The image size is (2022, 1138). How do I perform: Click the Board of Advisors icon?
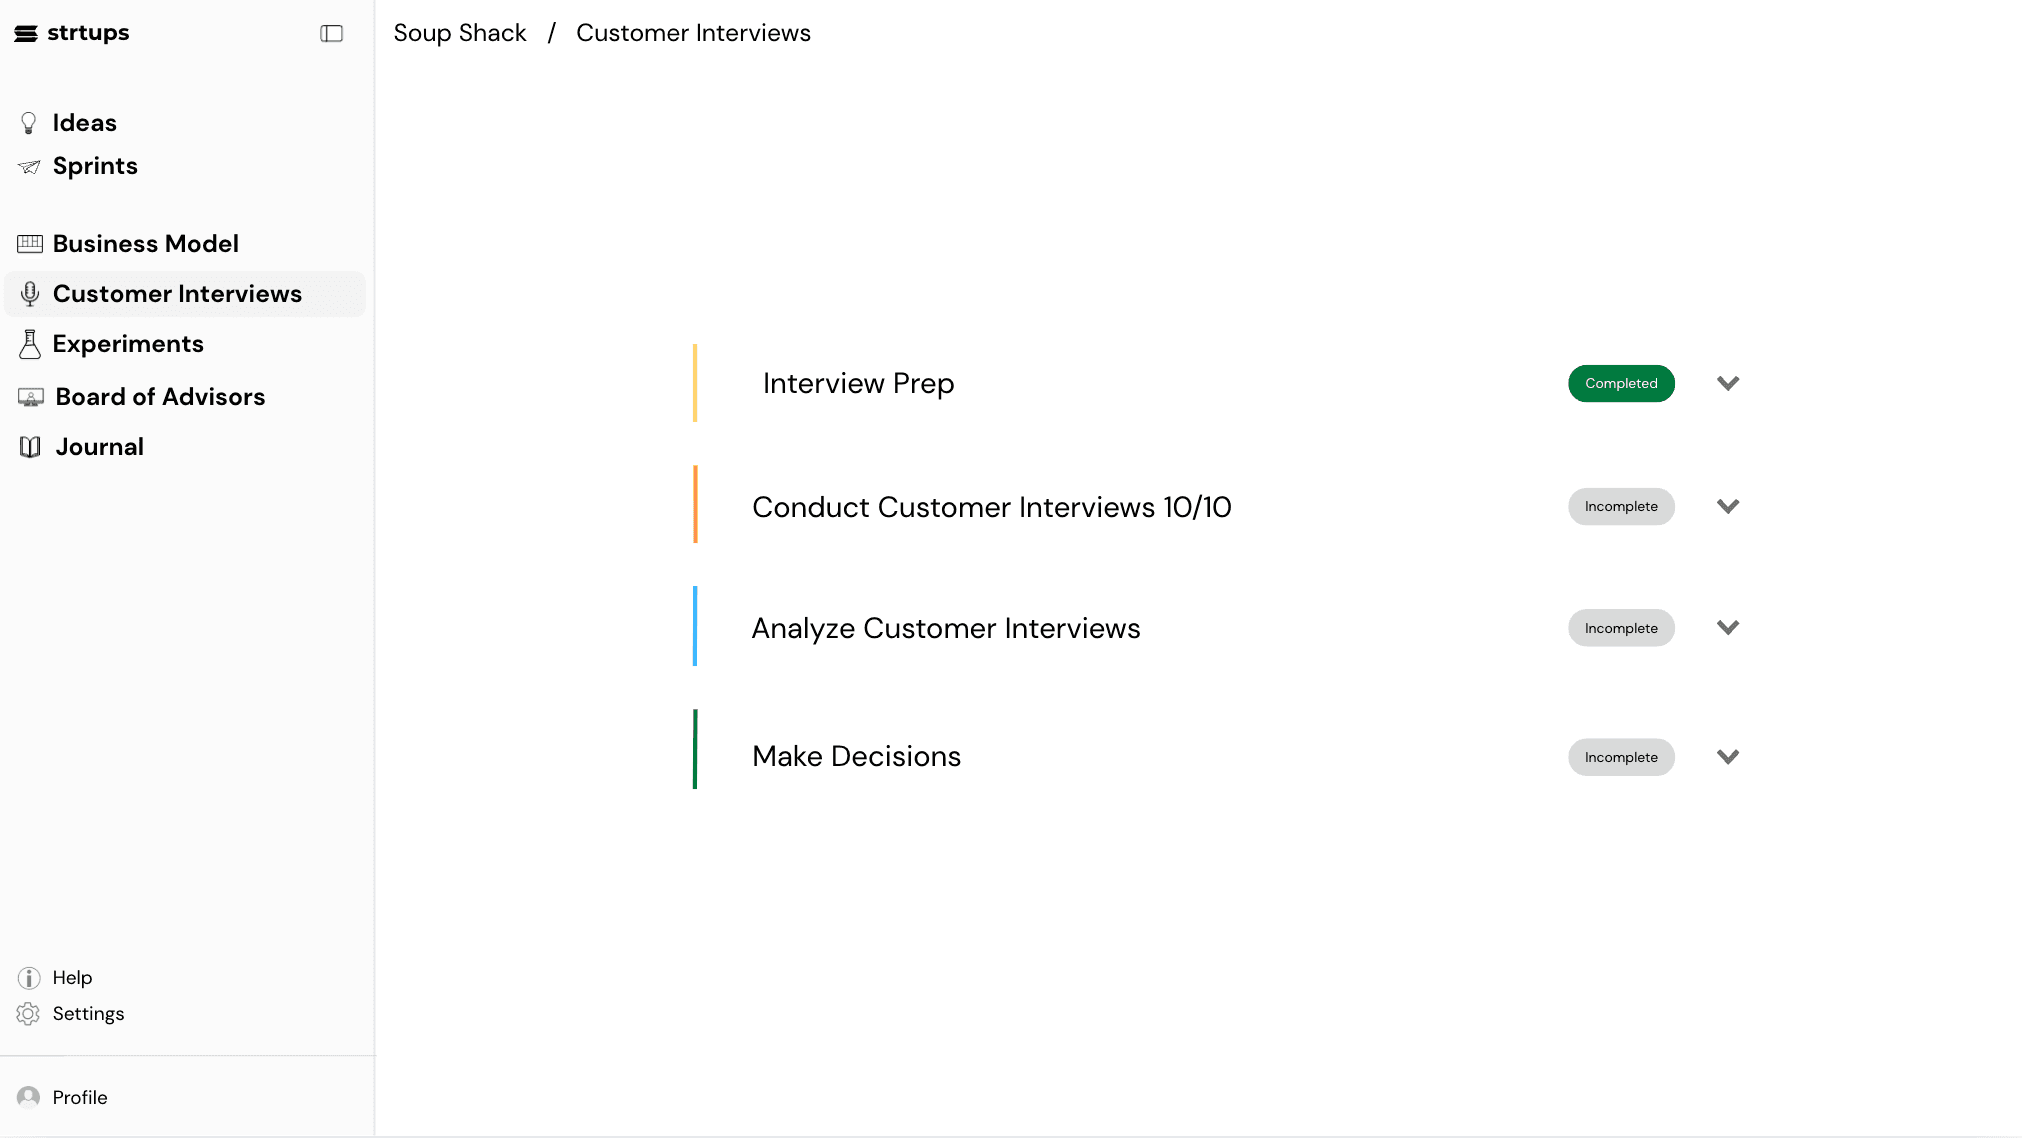click(x=29, y=396)
